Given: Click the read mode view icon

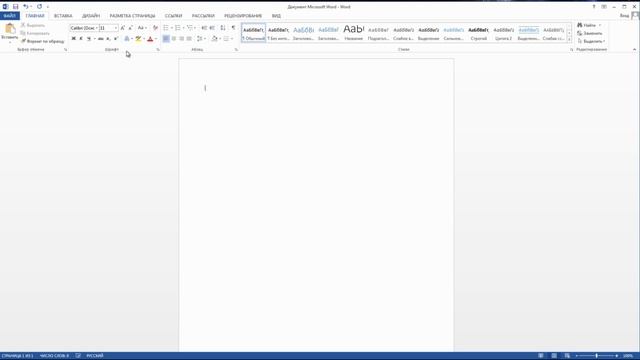Looking at the screenshot, I should 541,356.
